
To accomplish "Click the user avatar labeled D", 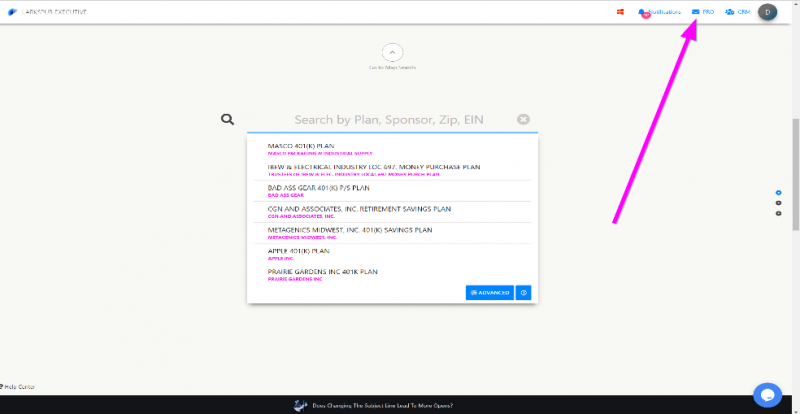I will click(768, 12).
